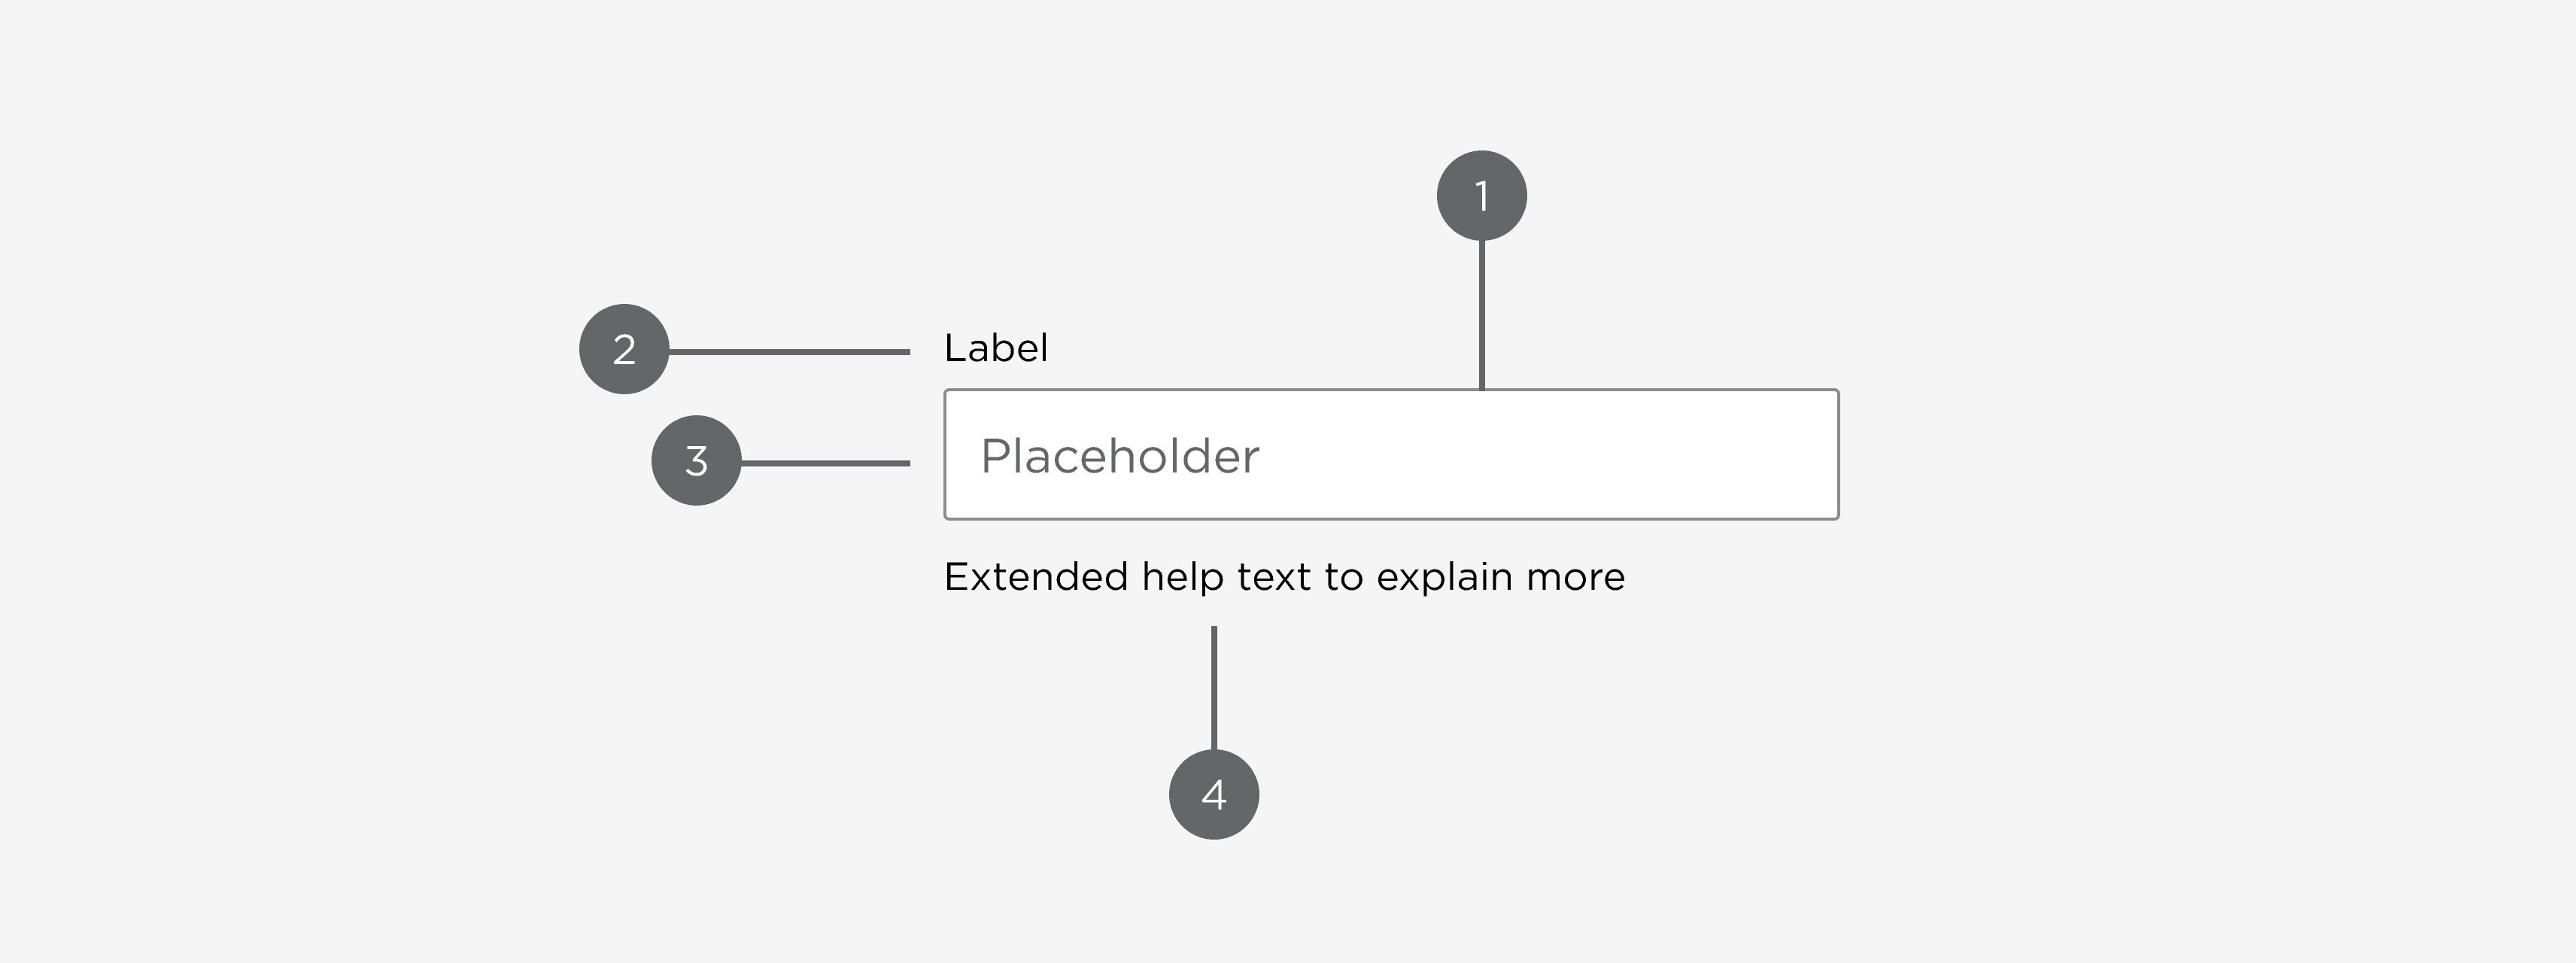Focus the text input field
Viewport: 2576px width, 963px height.
(1391, 455)
